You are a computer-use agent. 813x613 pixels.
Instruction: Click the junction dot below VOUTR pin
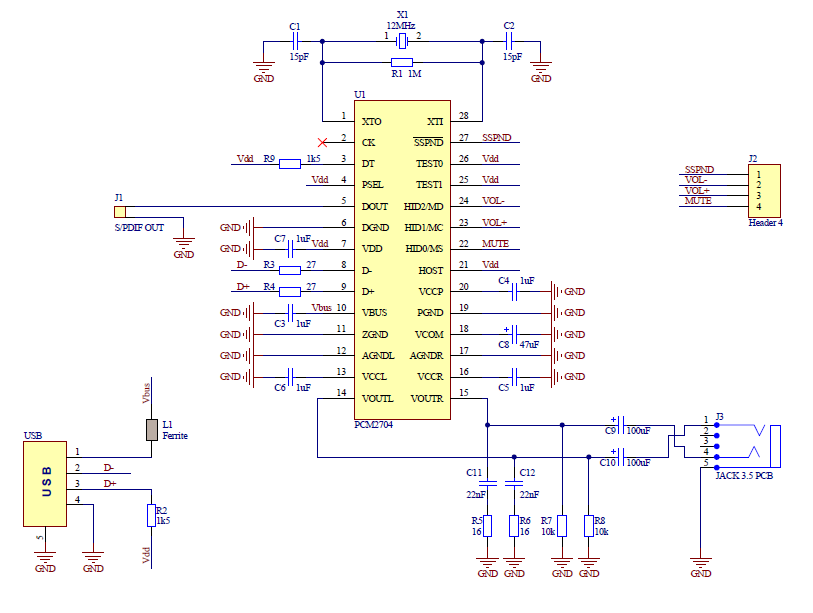[x=486, y=425]
